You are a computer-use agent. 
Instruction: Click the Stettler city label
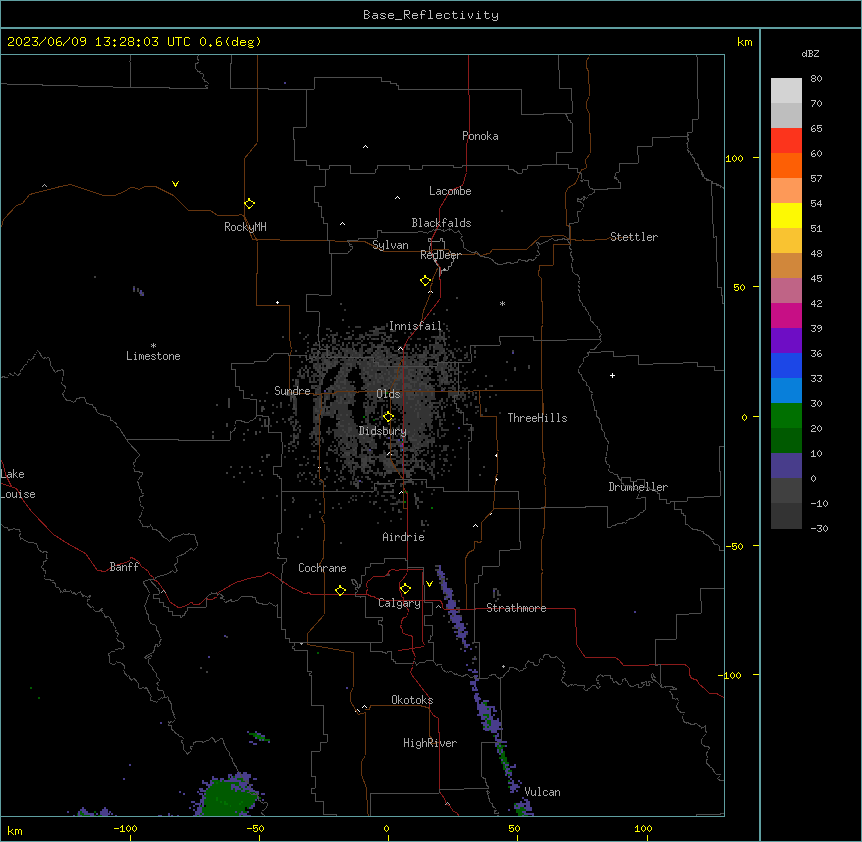[634, 237]
